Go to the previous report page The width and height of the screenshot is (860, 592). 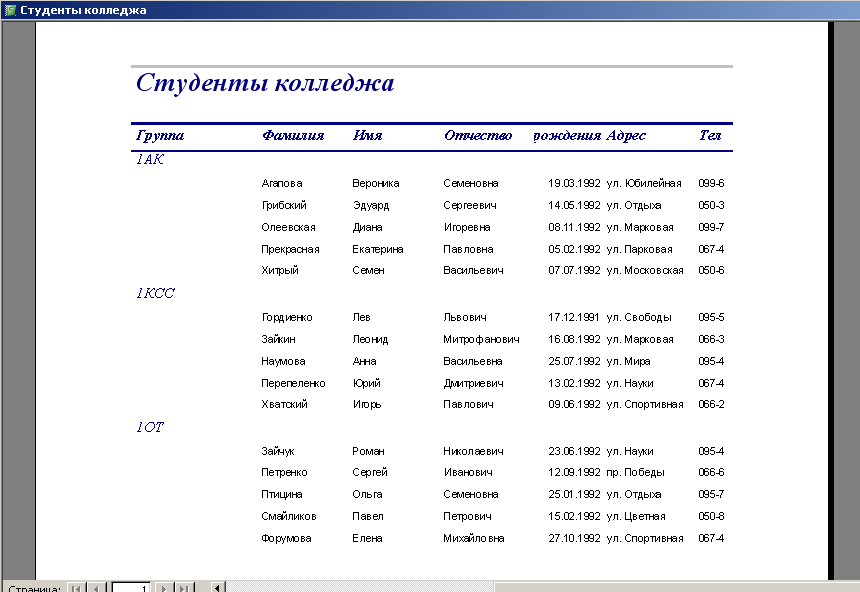click(97, 588)
